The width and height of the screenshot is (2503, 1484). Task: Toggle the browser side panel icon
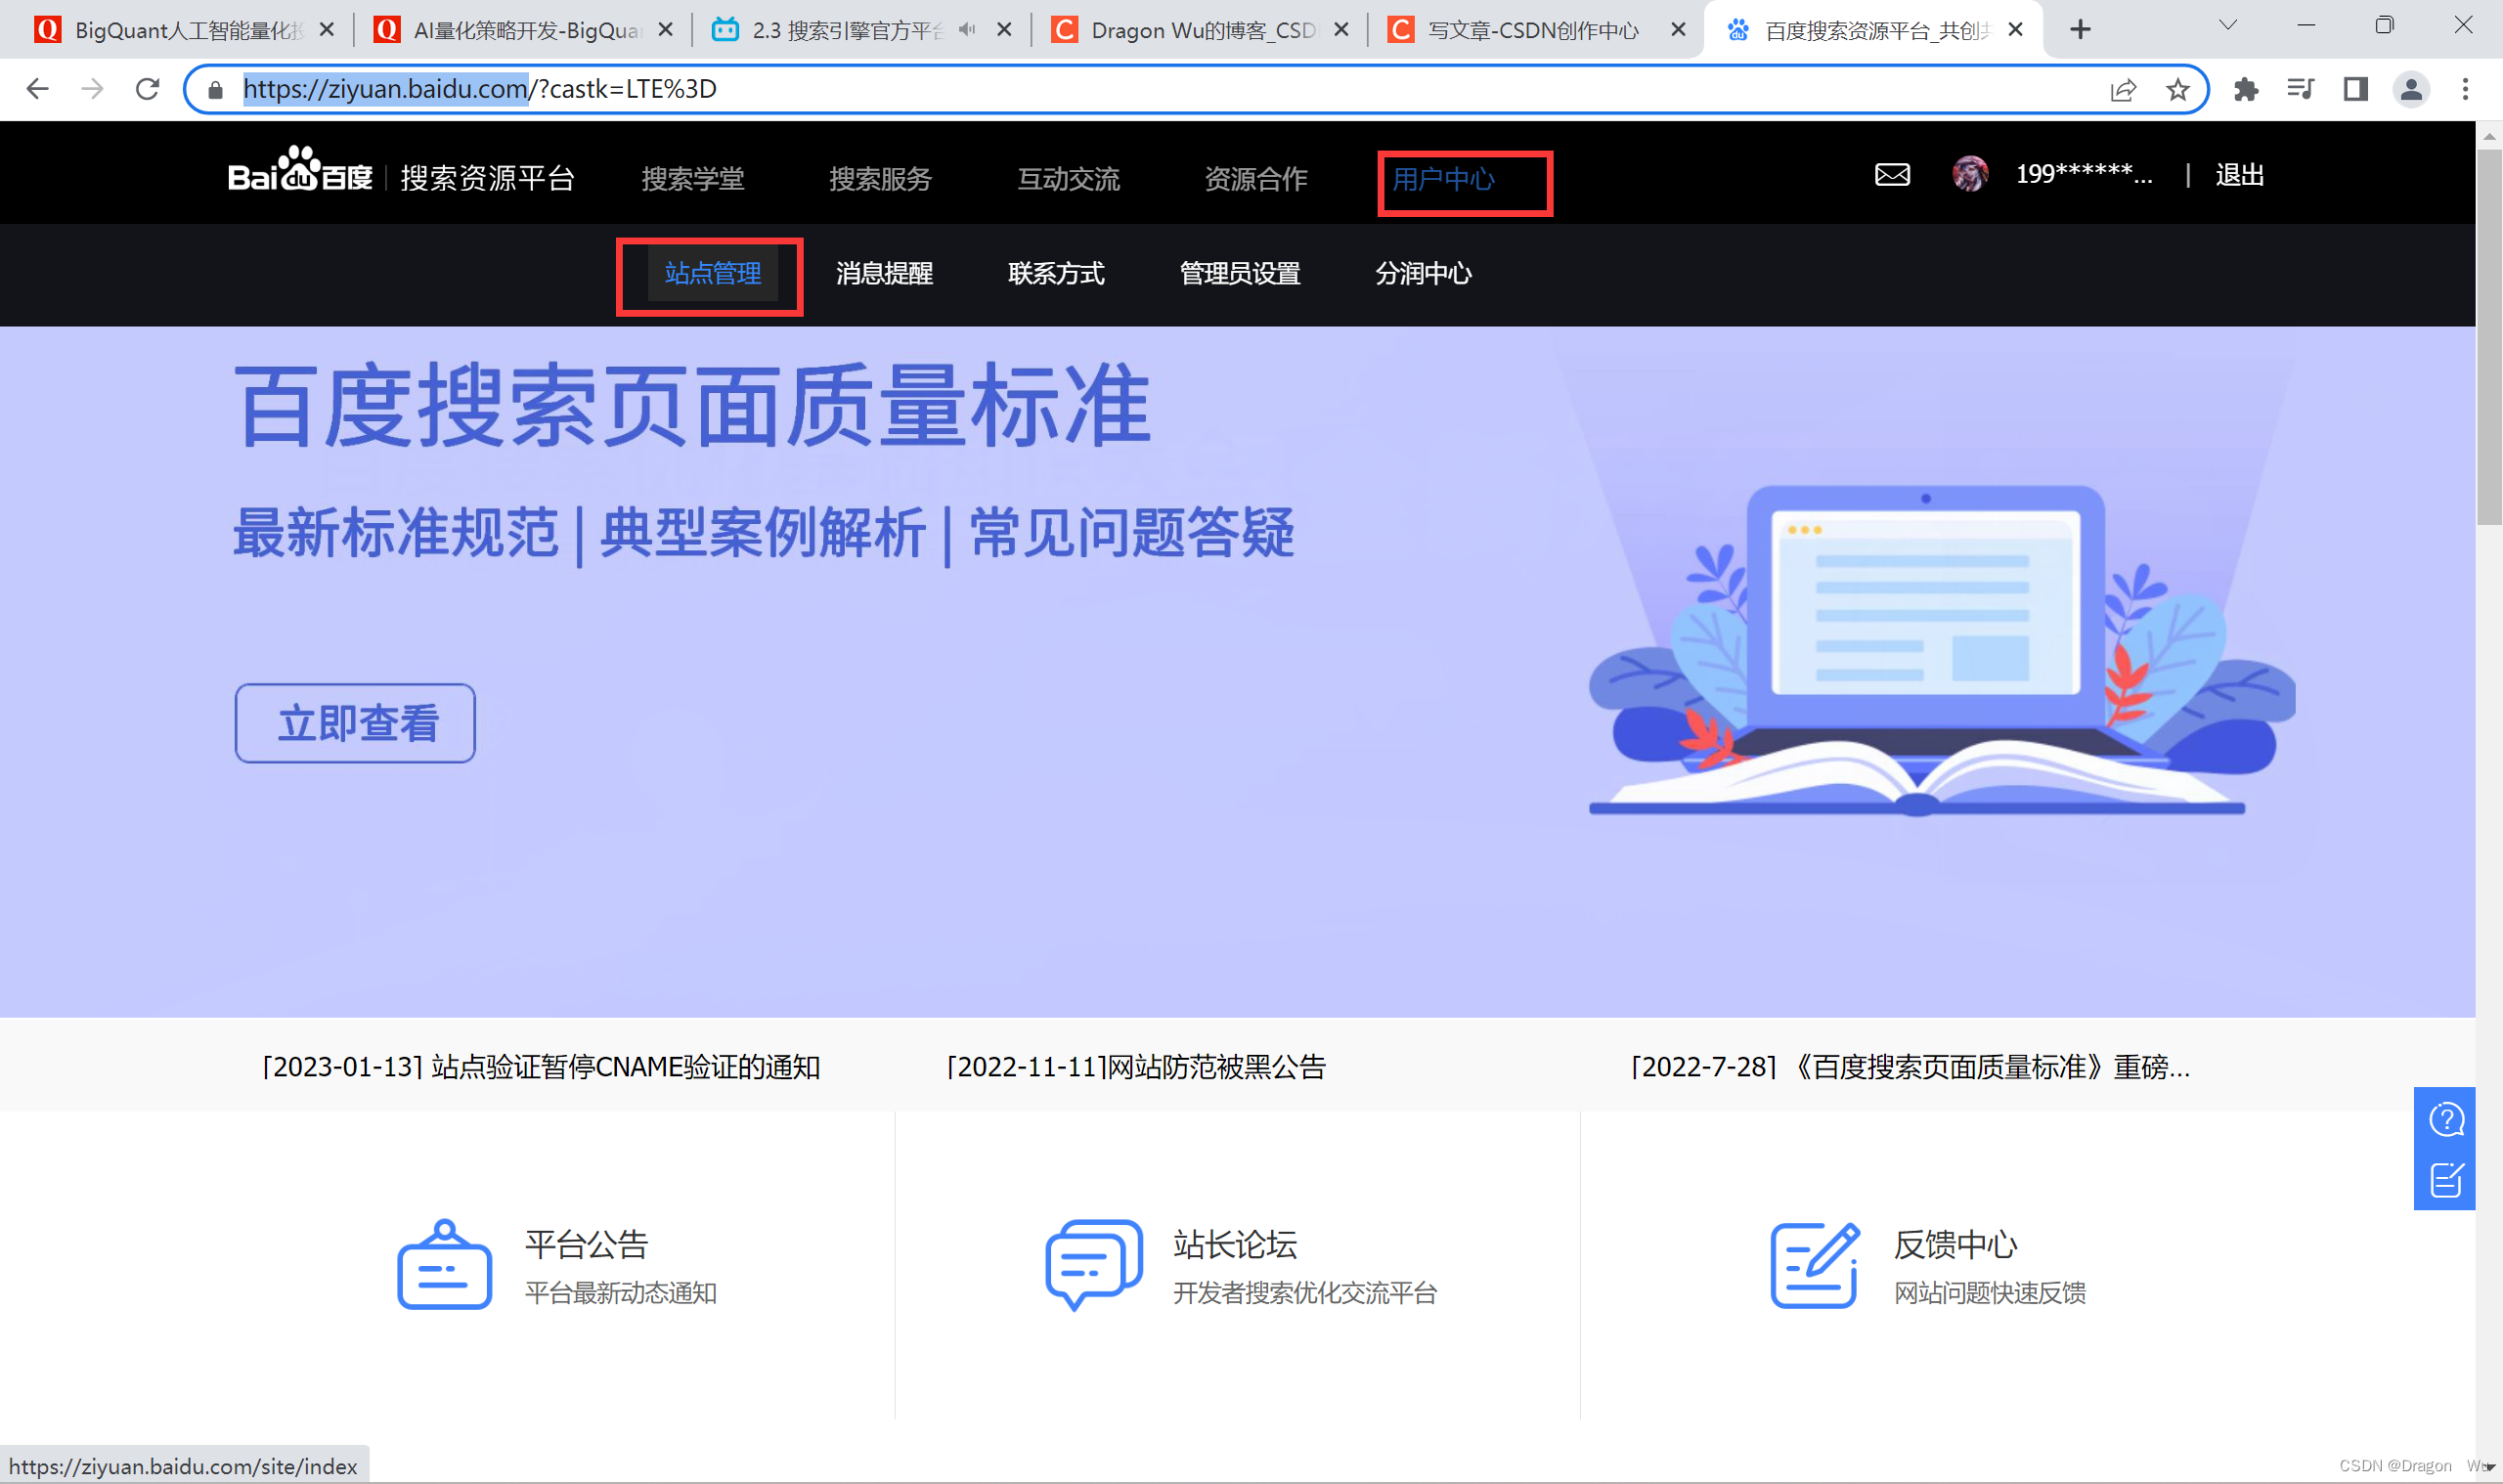click(2356, 89)
